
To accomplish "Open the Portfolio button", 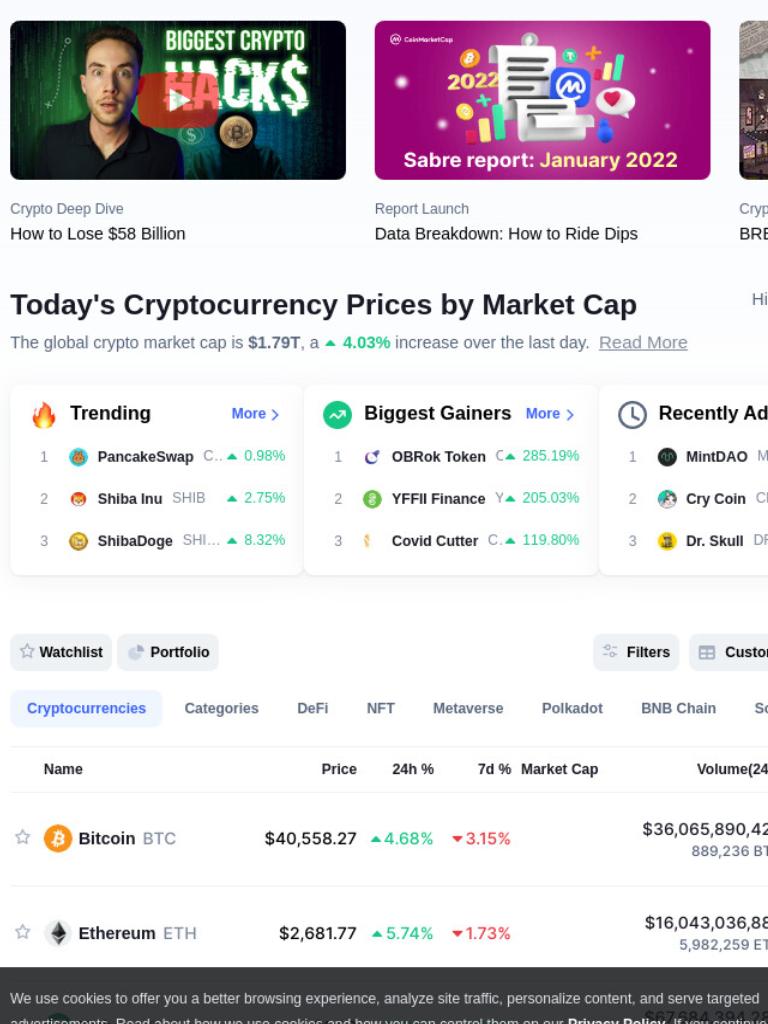I will point(168,652).
